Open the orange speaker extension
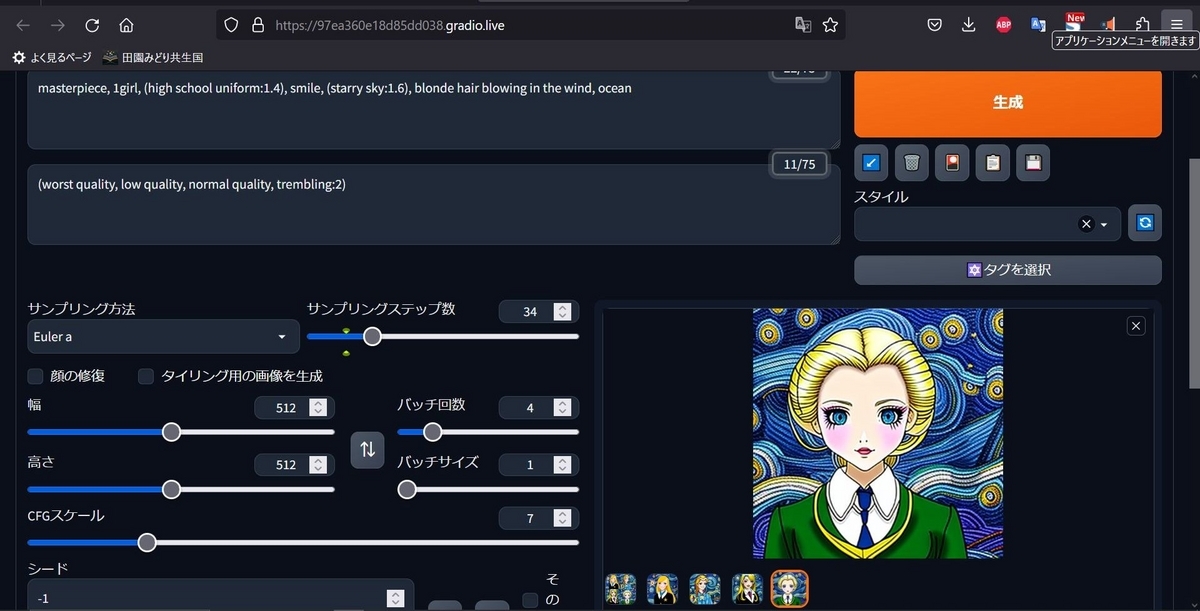1200x611 pixels. tap(1108, 25)
